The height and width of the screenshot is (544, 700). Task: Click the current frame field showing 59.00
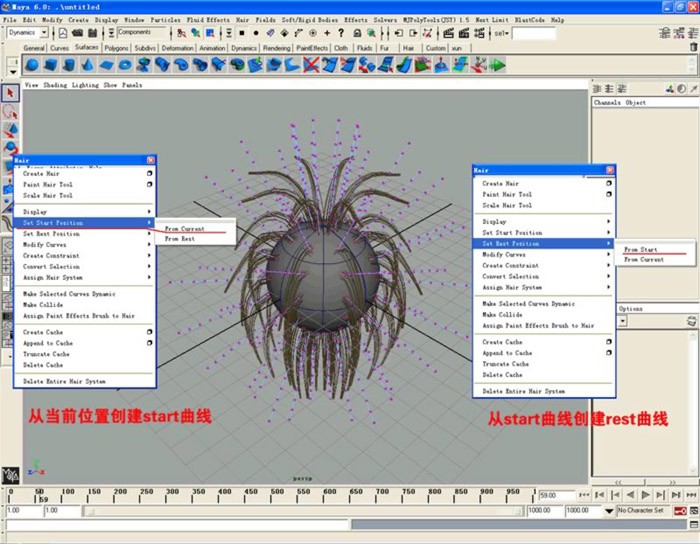click(x=556, y=495)
